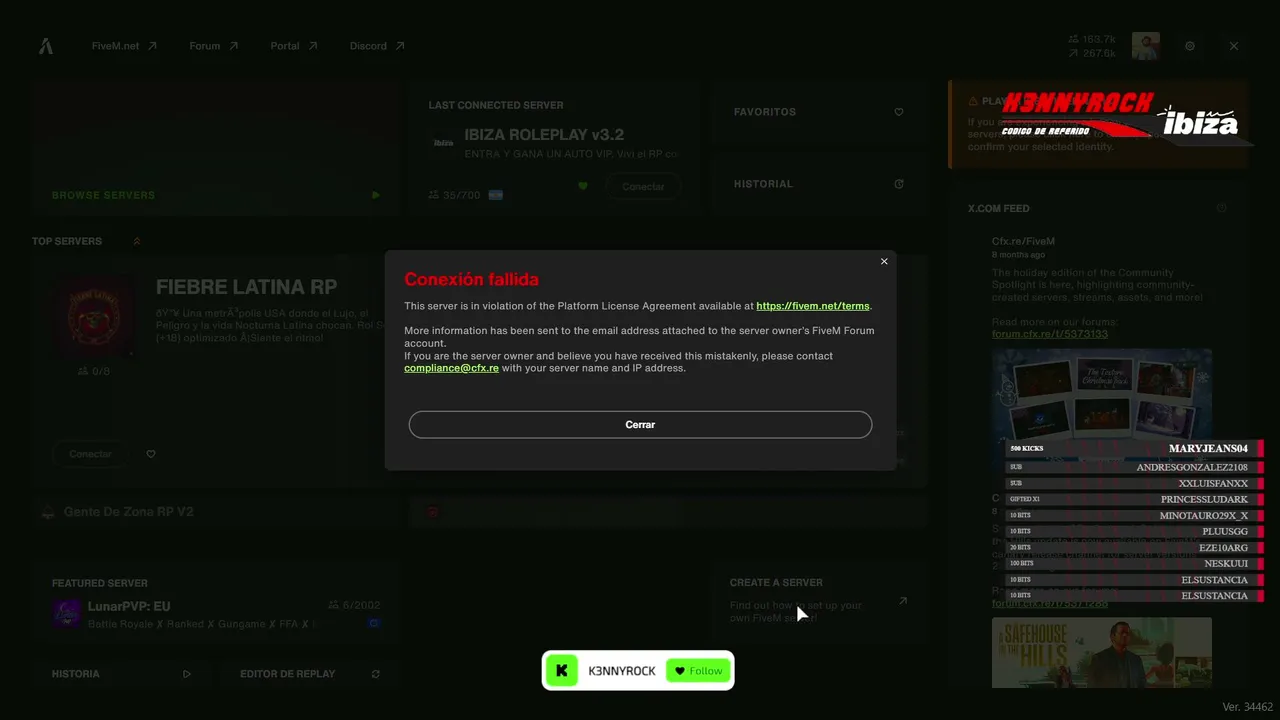Close the launcher with top-right X
This screenshot has width=1280, height=720.
(x=1234, y=46)
